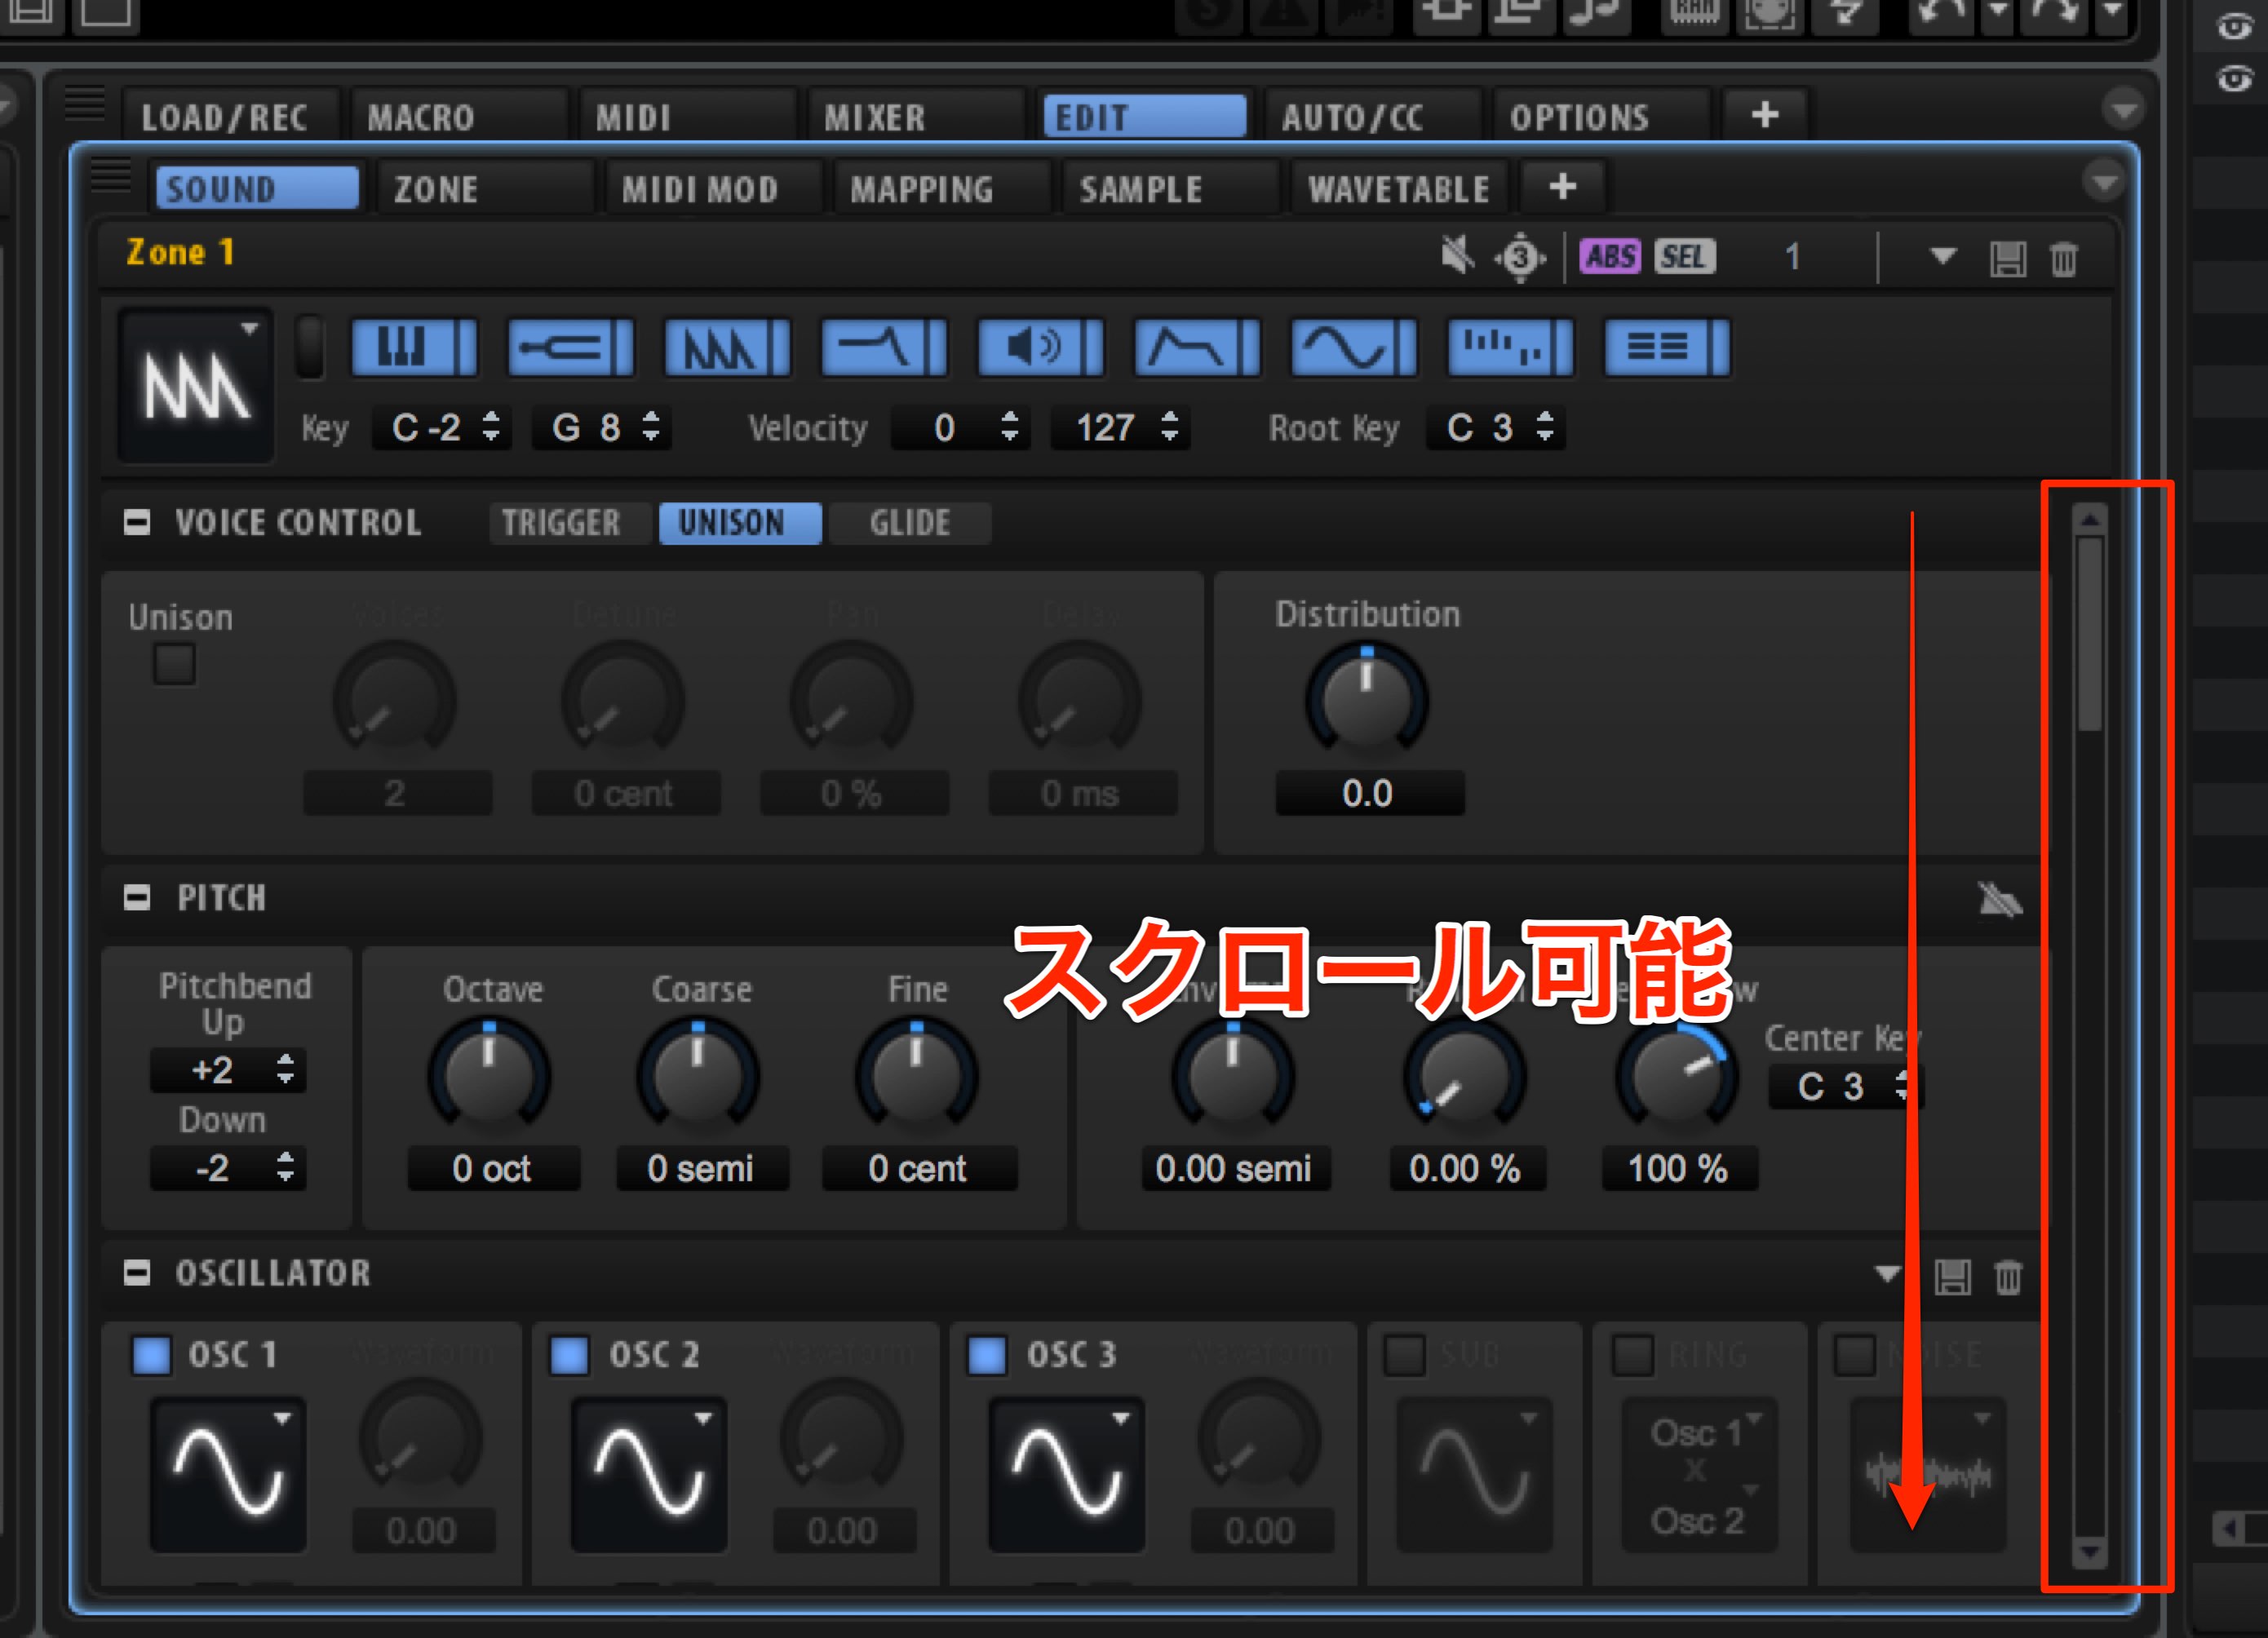The image size is (2268, 1638).
Task: Open the Auto/CC tab
Action: coord(1374,117)
